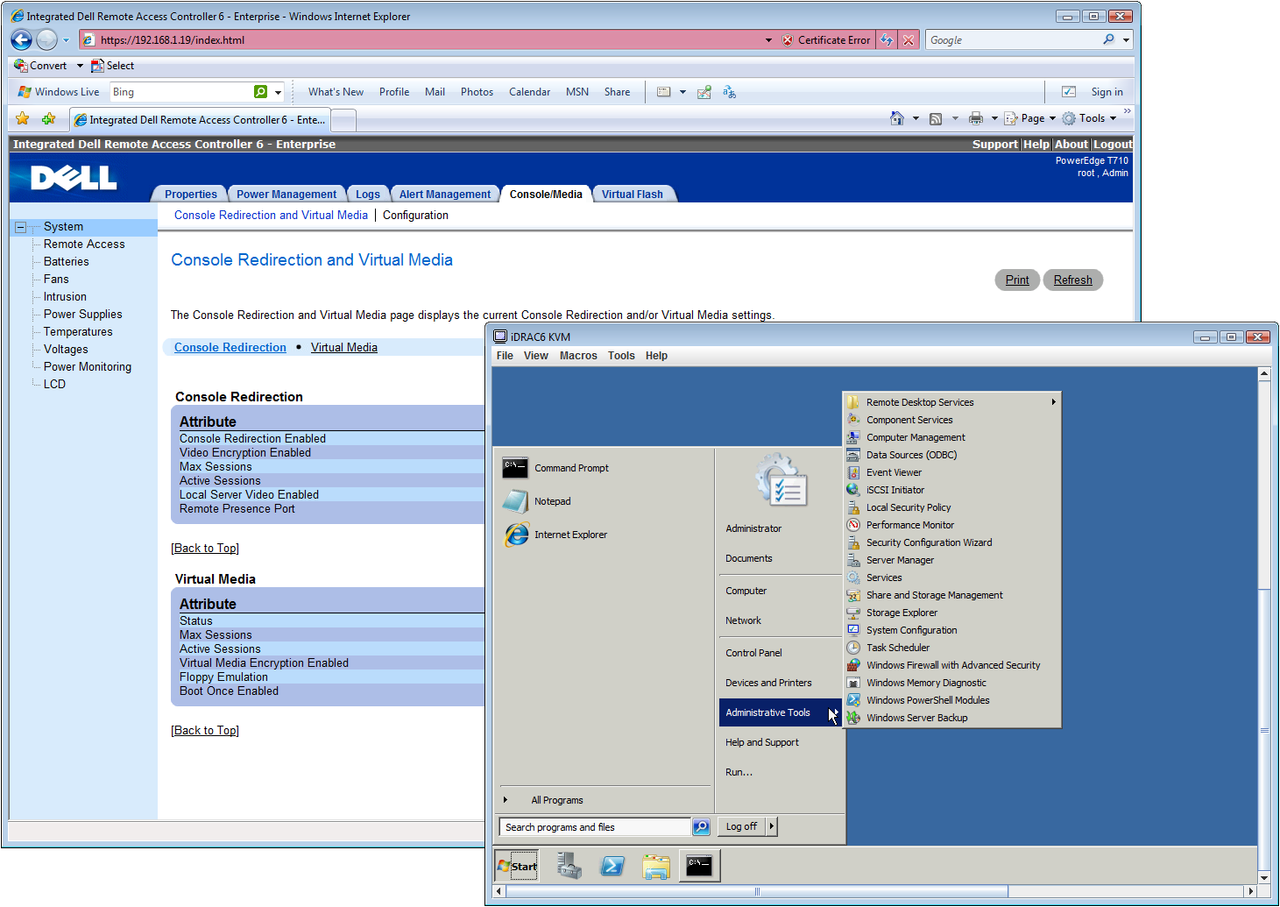Open the Support link in iDRAC header
This screenshot has height=907, width=1280.
995,144
